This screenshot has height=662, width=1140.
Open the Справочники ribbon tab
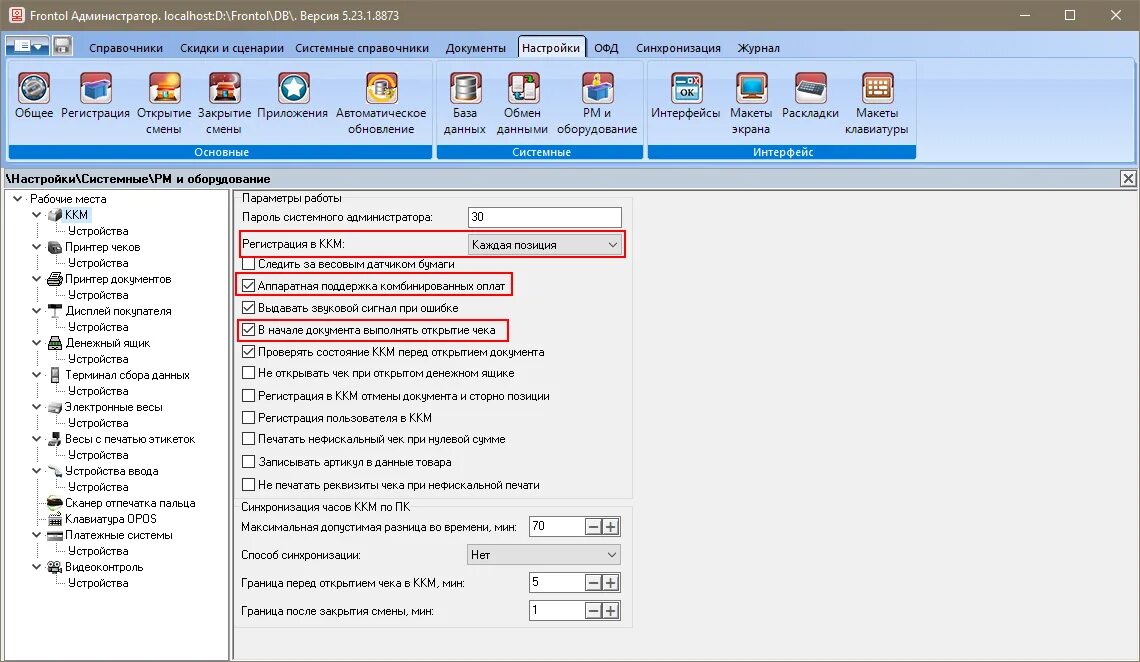pyautogui.click(x=126, y=48)
